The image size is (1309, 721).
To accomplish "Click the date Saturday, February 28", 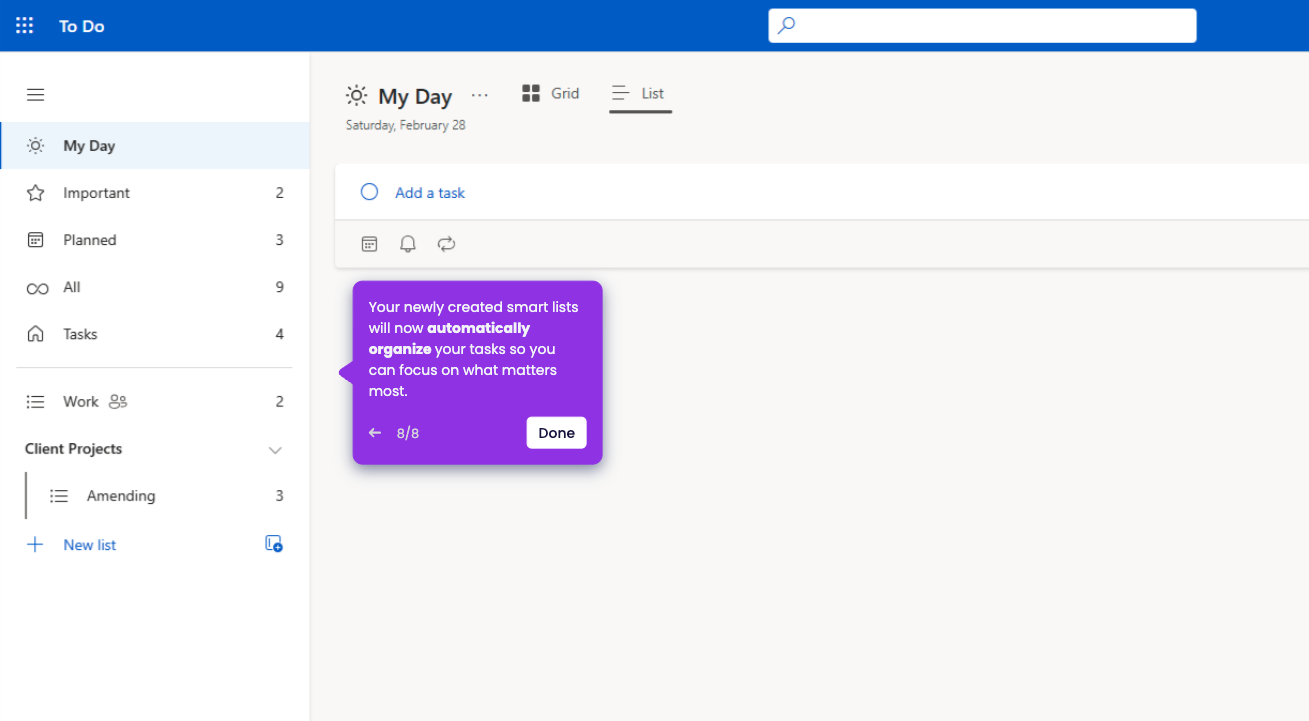I will point(406,125).
